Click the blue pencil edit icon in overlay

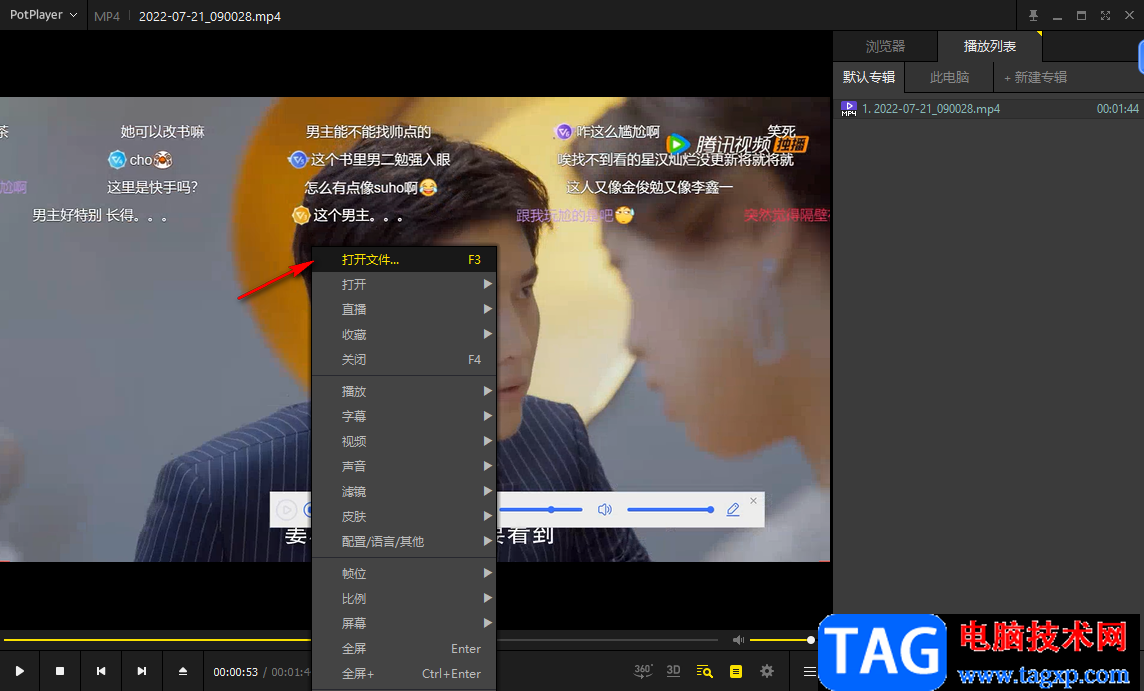(733, 509)
